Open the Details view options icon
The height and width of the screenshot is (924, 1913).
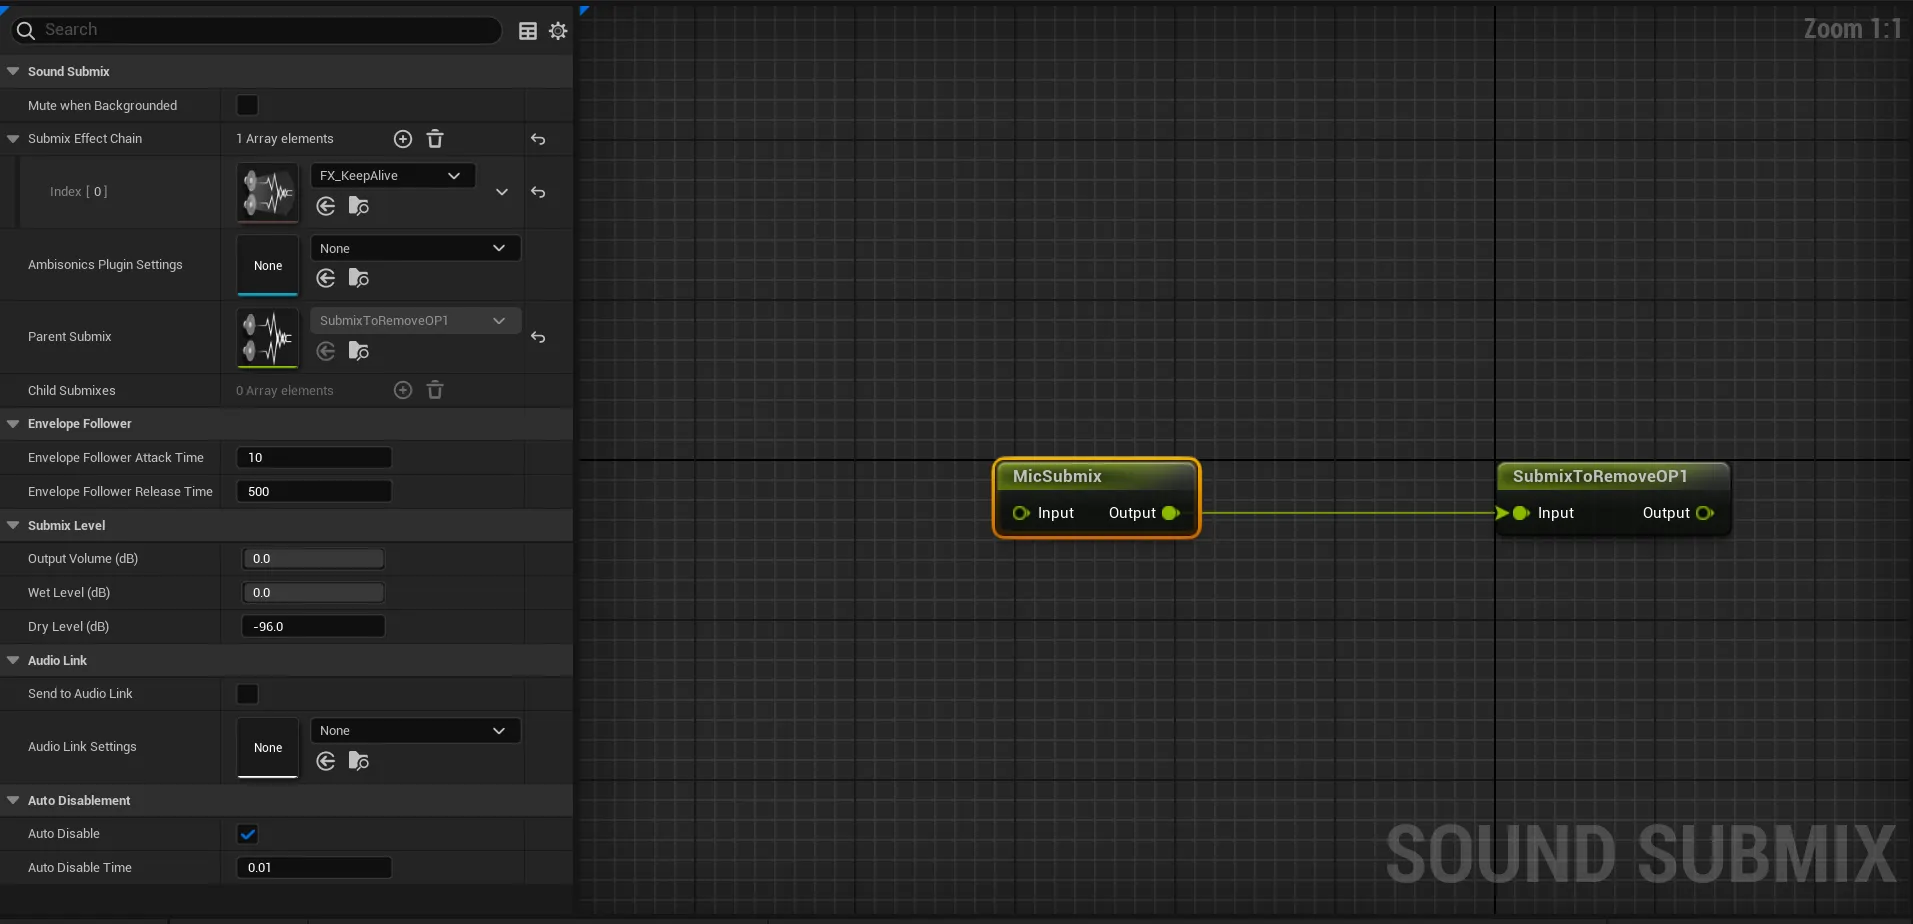tap(527, 30)
